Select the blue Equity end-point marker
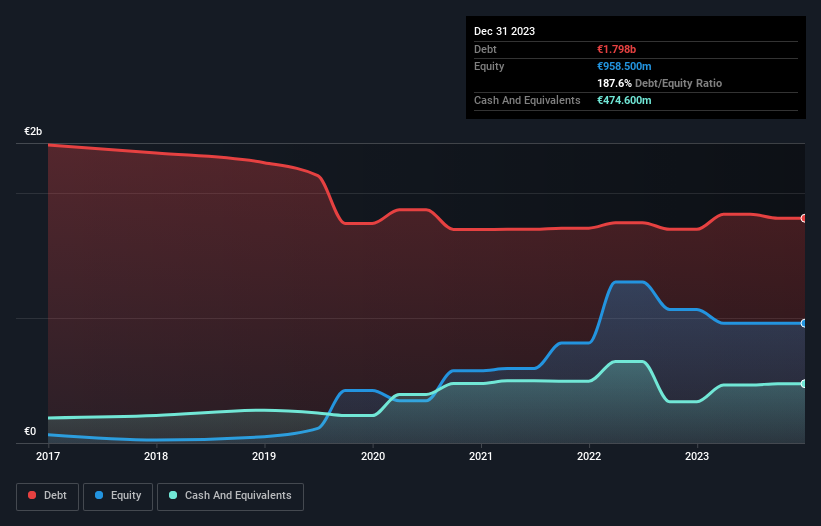This screenshot has height=526, width=821. (804, 323)
